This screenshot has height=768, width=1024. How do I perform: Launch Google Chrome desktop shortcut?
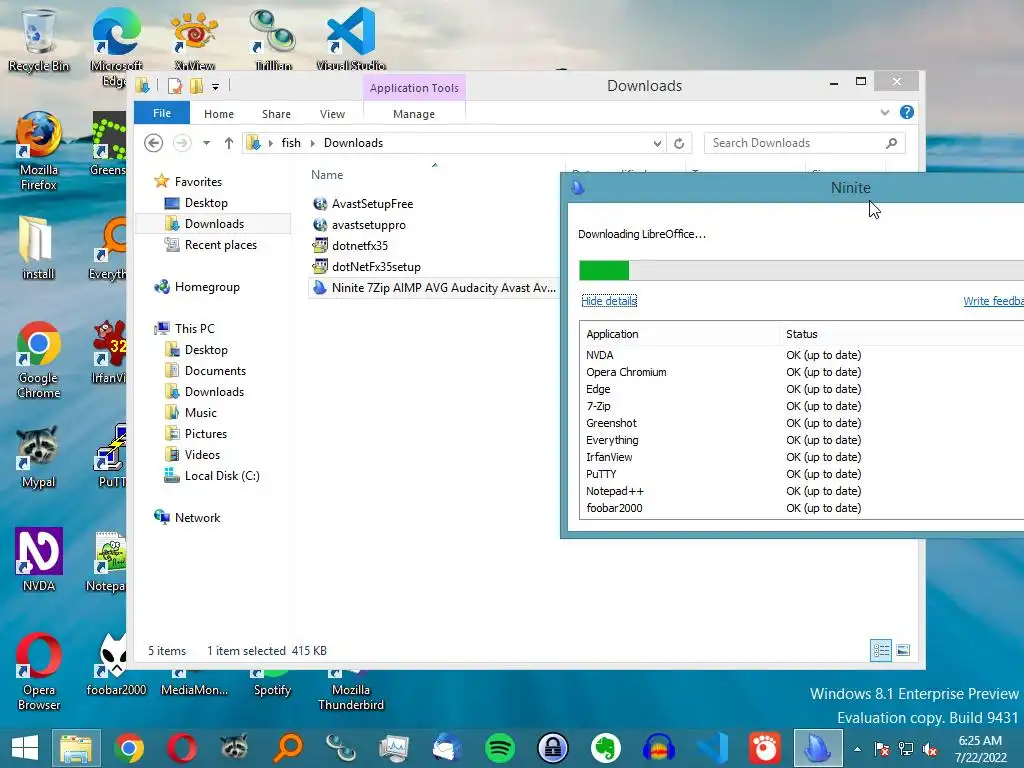click(39, 359)
